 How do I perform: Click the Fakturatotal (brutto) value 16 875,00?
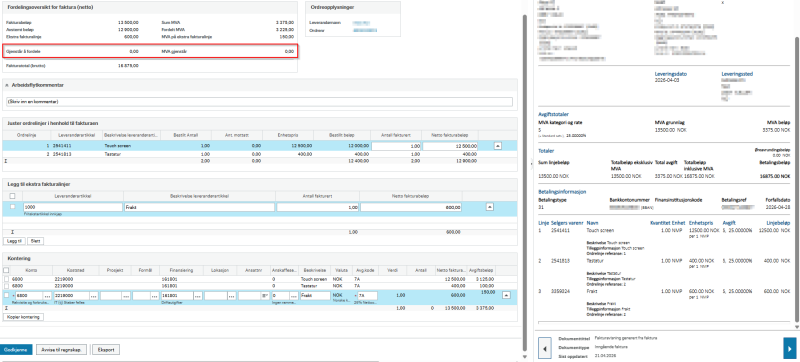point(128,66)
